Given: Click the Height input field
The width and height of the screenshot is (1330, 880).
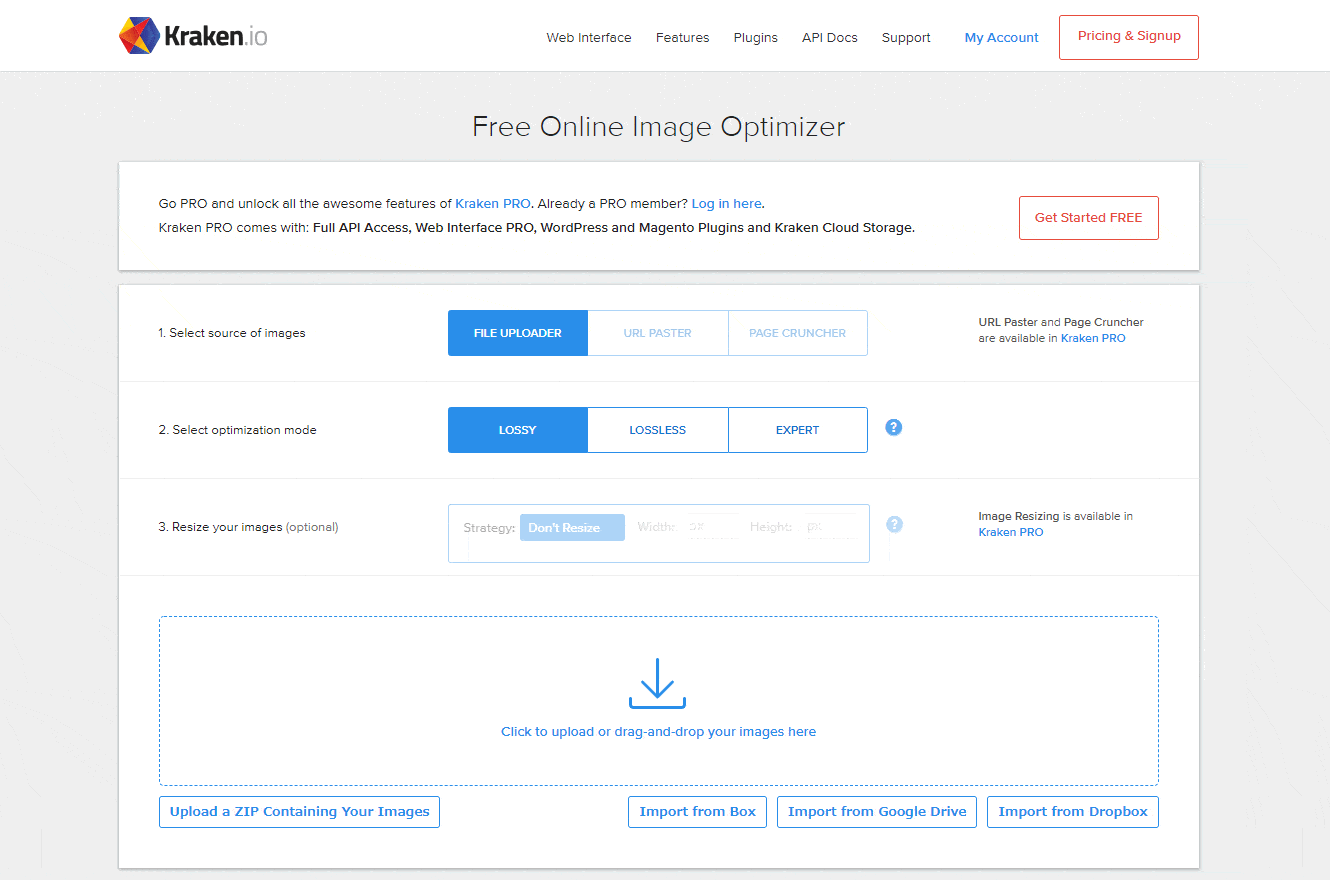Looking at the screenshot, I should (830, 527).
